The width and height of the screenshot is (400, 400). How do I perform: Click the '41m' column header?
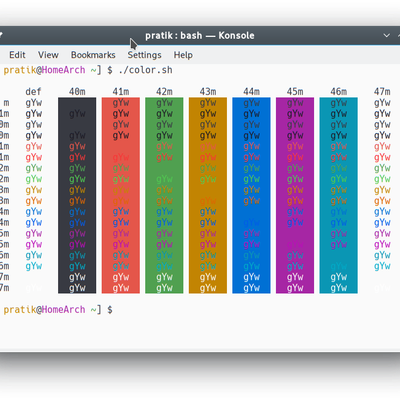121,91
